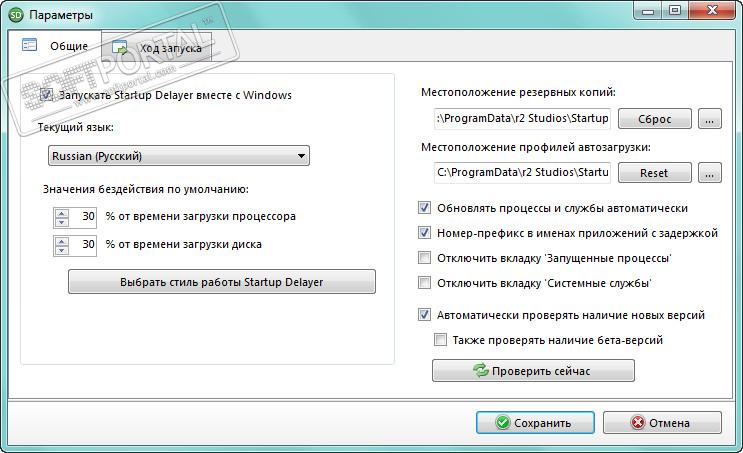Browse for startup profiles location with ... button
Image resolution: width=743 pixels, height=453 pixels.
[x=709, y=173]
